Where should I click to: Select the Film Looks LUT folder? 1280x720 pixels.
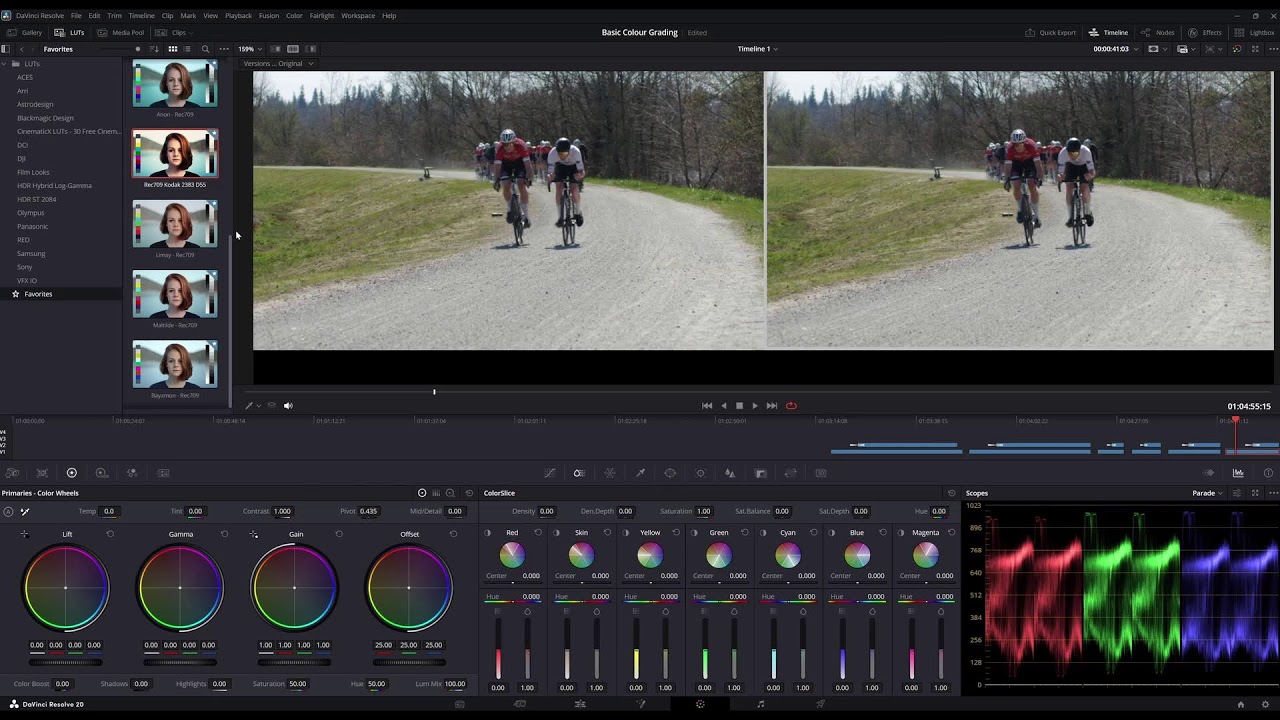click(x=33, y=172)
